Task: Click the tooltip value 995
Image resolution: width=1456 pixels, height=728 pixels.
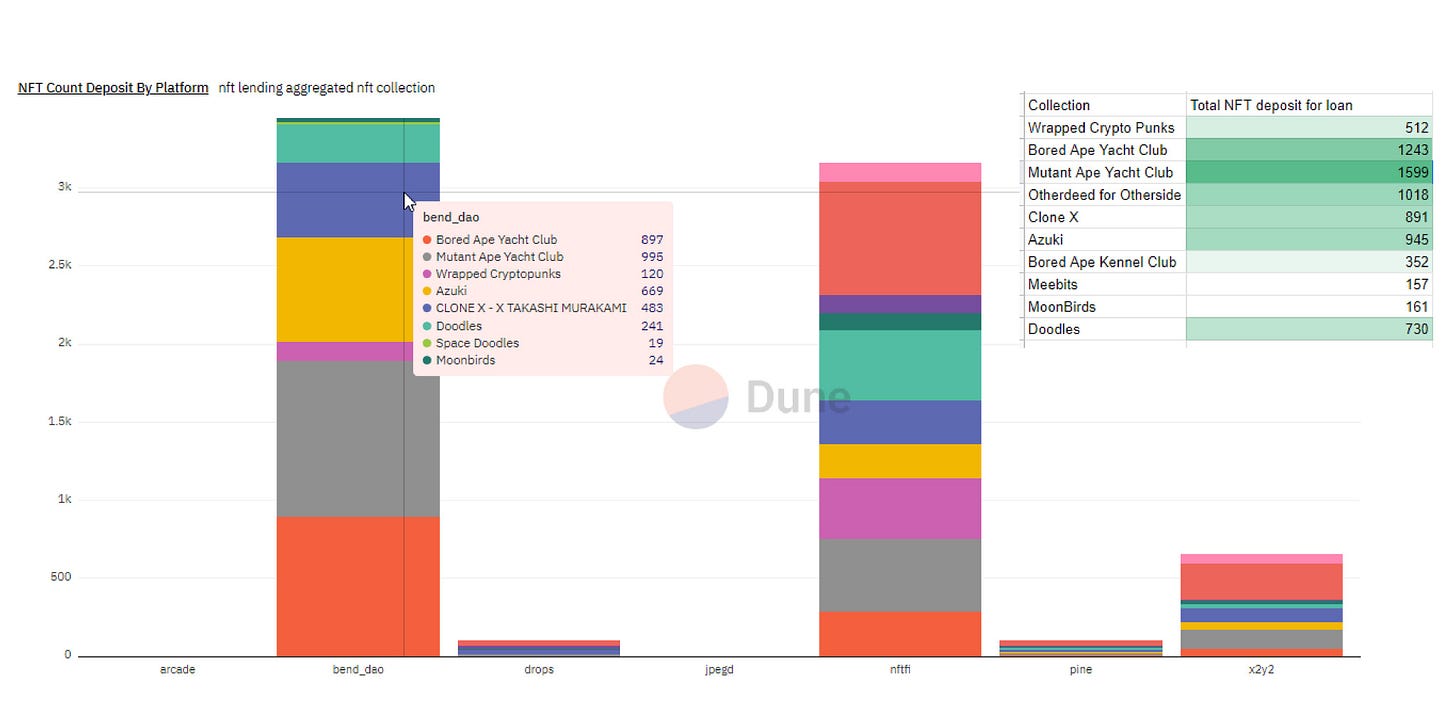Action: tap(652, 257)
